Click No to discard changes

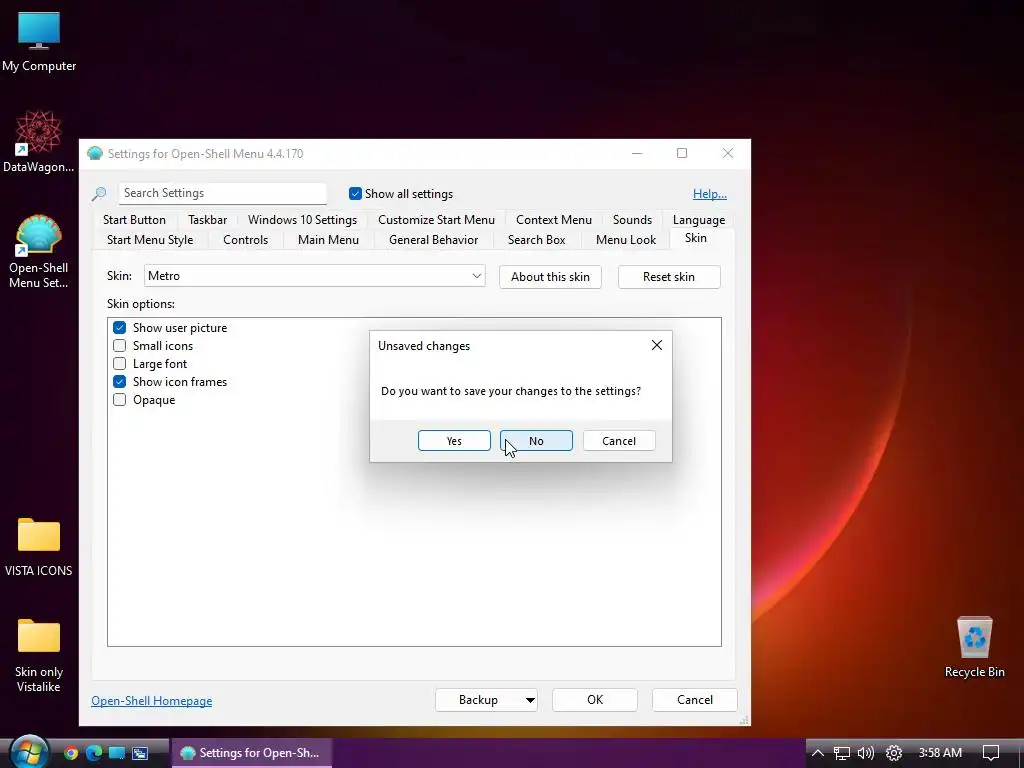pos(536,441)
